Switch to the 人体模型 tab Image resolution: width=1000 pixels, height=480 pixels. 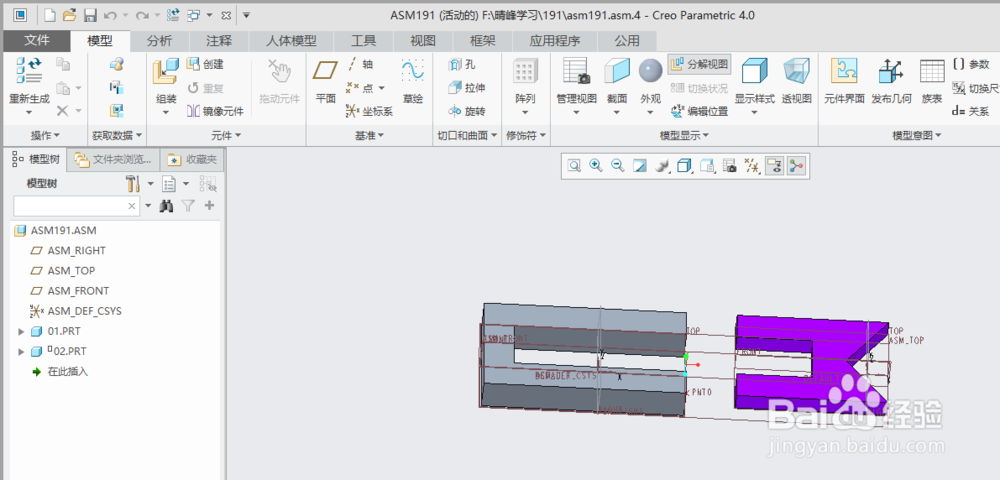coord(291,41)
